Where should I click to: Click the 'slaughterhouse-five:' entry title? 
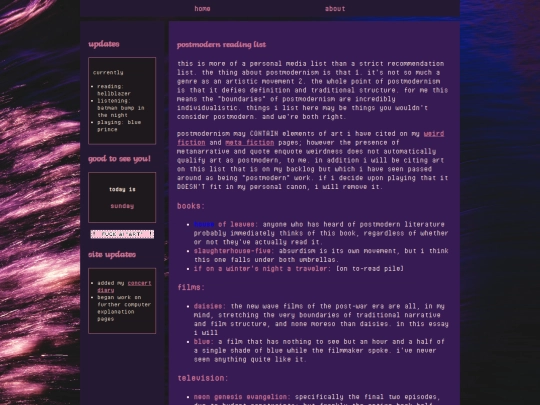point(234,251)
